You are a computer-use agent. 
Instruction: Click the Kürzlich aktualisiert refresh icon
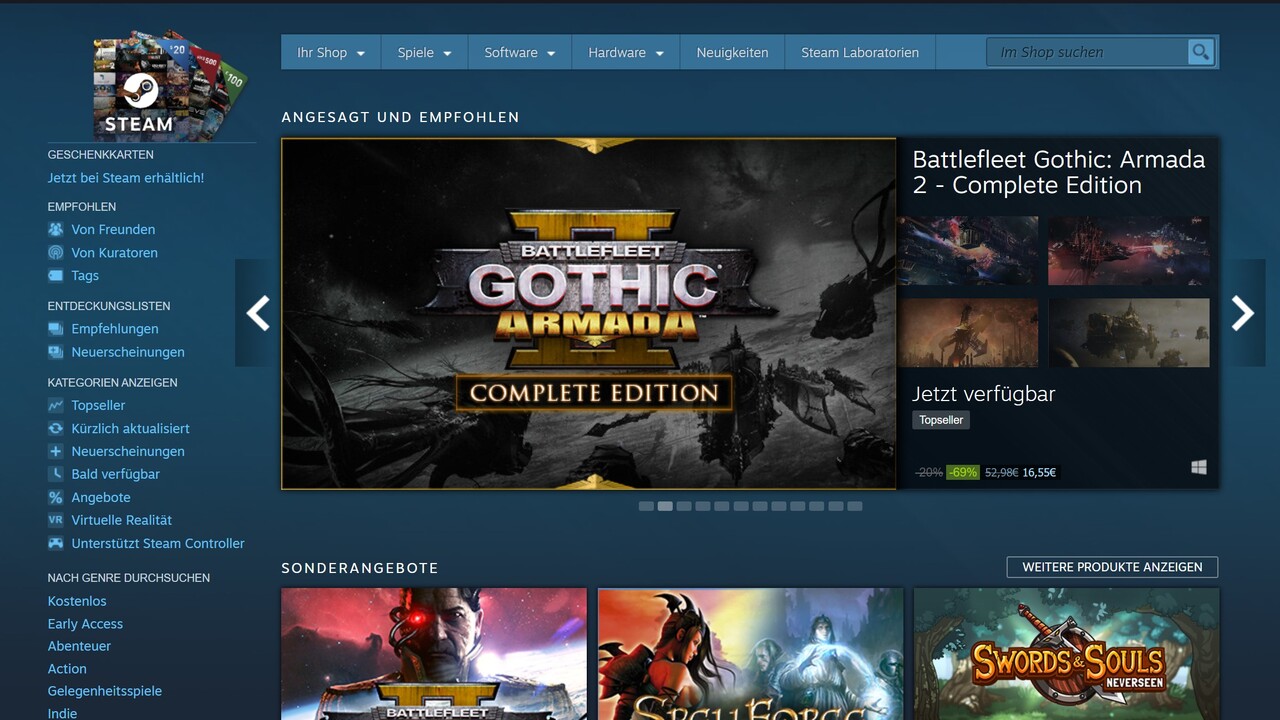56,428
